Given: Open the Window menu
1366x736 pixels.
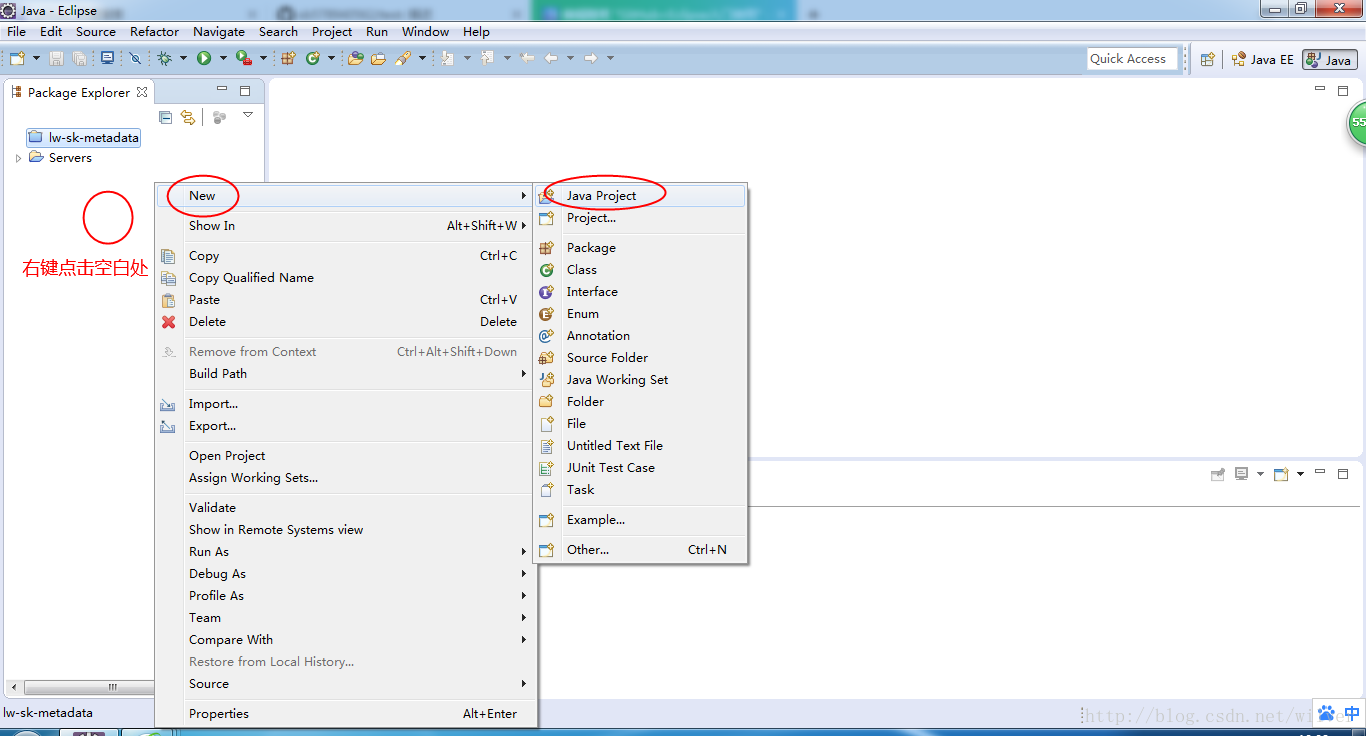Looking at the screenshot, I should pyautogui.click(x=425, y=31).
